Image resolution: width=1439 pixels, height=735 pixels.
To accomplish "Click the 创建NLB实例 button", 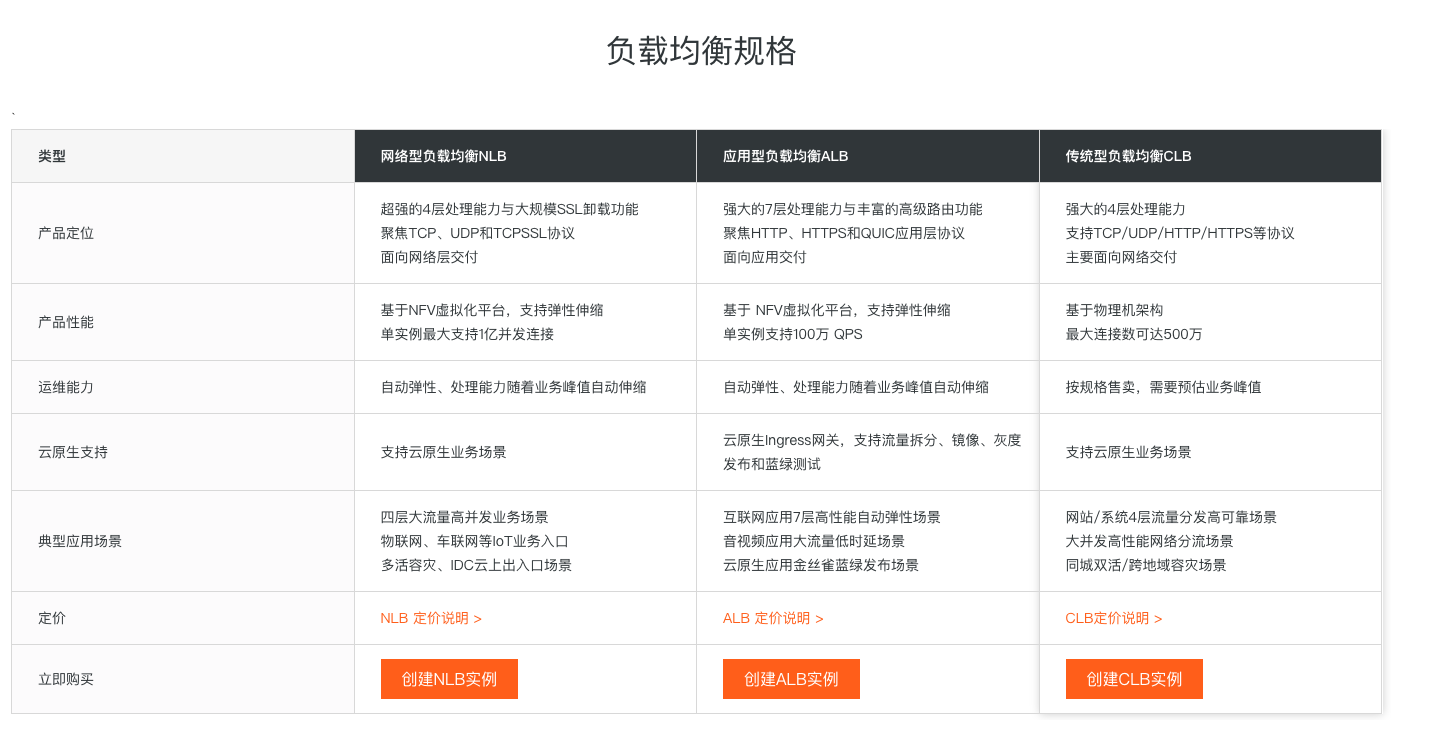I will (449, 679).
